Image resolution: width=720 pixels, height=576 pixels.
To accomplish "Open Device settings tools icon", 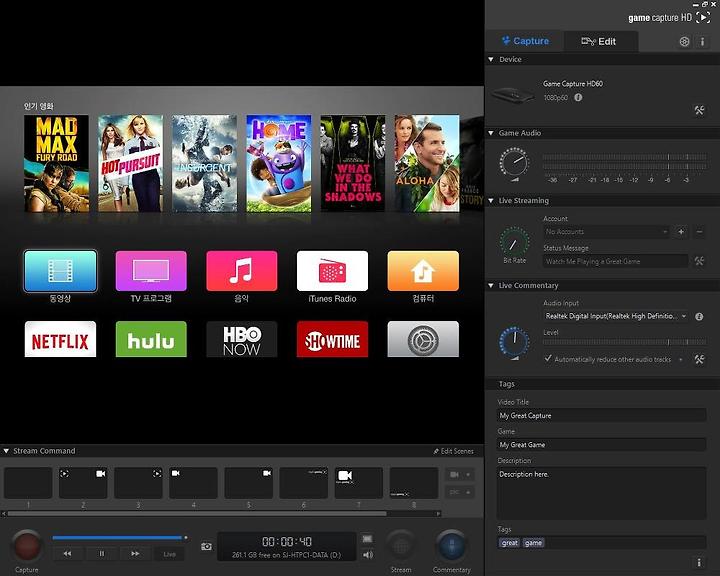I will point(699,110).
